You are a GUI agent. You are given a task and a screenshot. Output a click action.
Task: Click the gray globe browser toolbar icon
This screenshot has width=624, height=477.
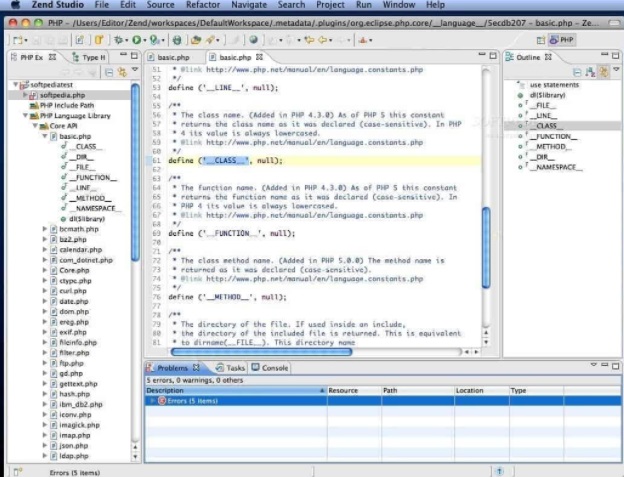[253, 39]
